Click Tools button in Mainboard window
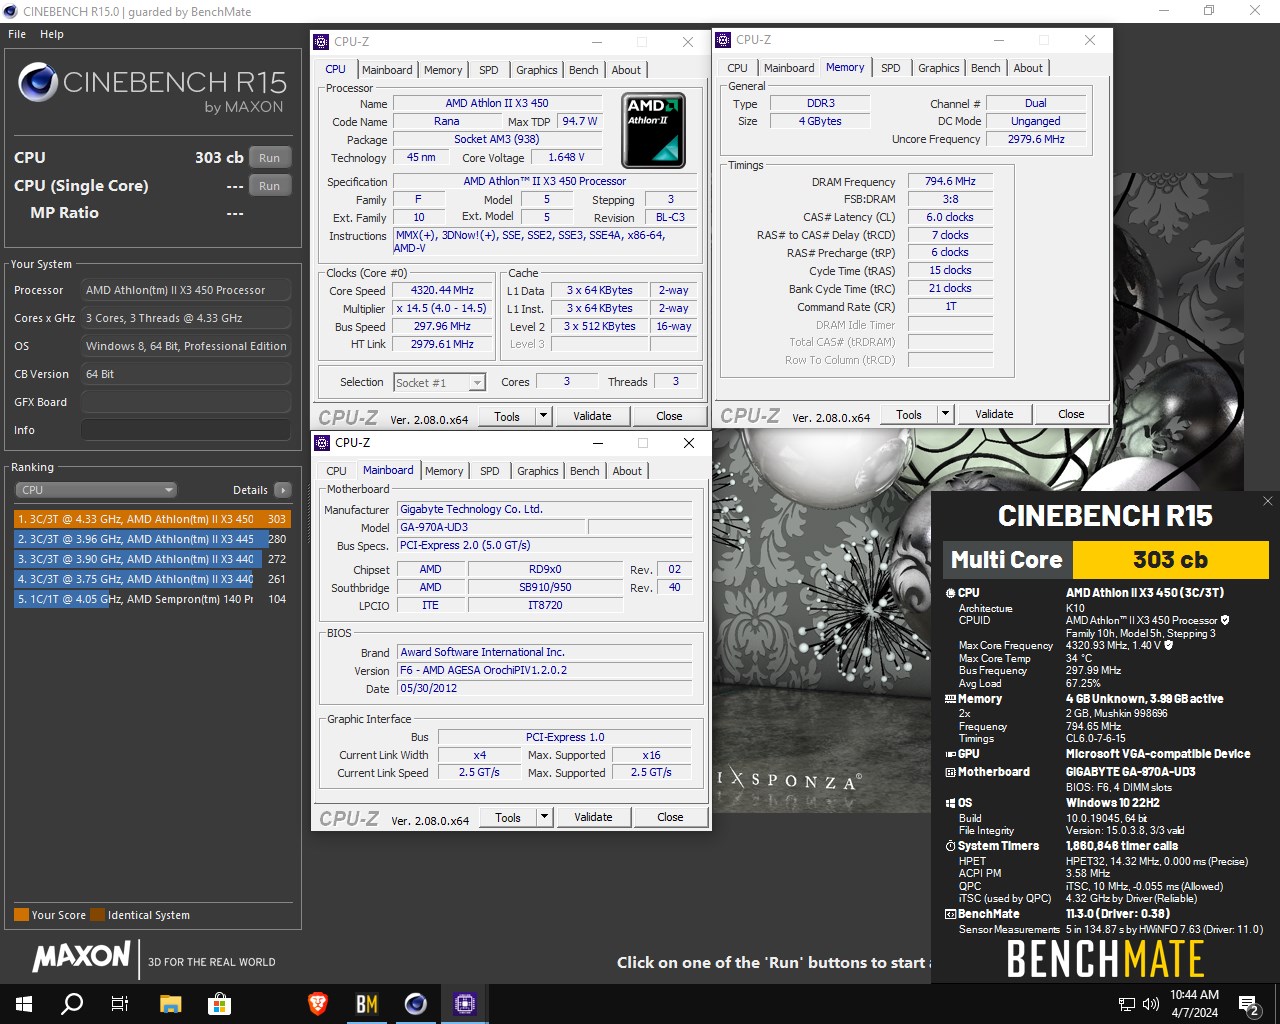The height and width of the screenshot is (1024, 1280). click(x=508, y=817)
